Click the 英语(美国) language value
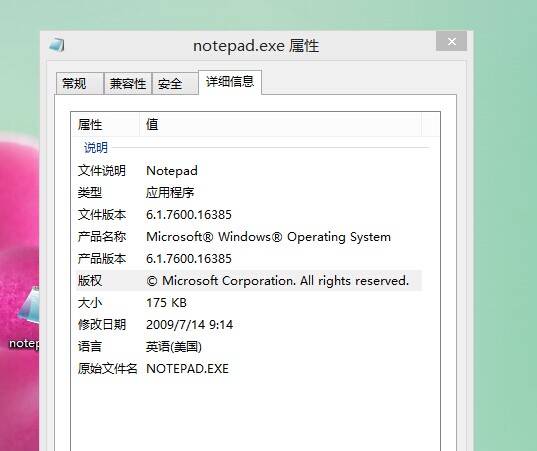This screenshot has height=451, width=537. [x=174, y=347]
